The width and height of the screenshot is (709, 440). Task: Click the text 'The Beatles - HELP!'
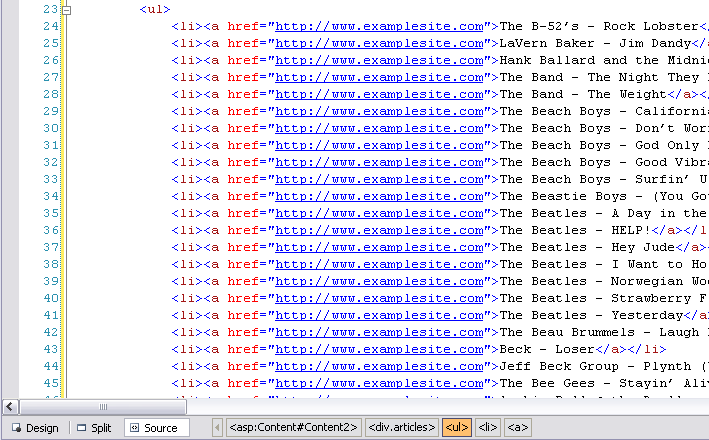575,230
